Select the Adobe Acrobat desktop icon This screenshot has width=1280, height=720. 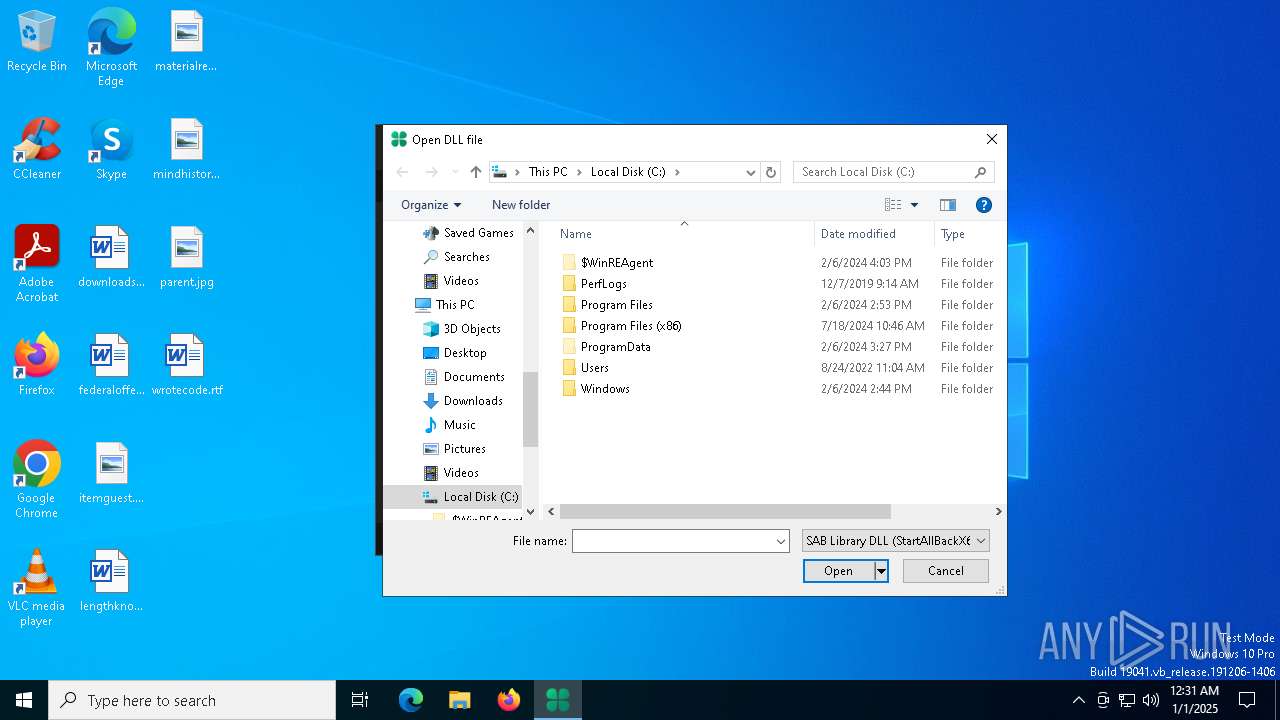37,264
